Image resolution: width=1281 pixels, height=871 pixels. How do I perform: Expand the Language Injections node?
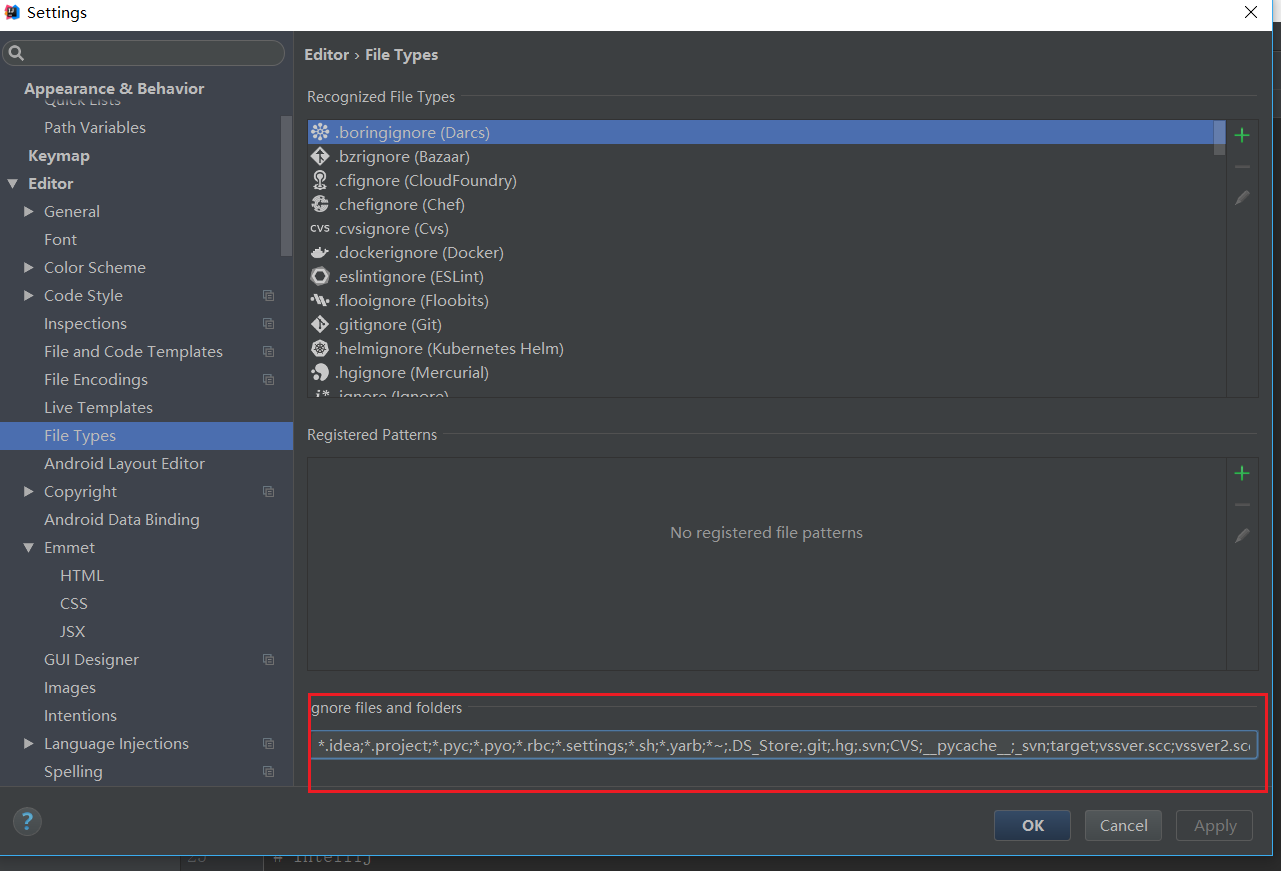coord(29,744)
